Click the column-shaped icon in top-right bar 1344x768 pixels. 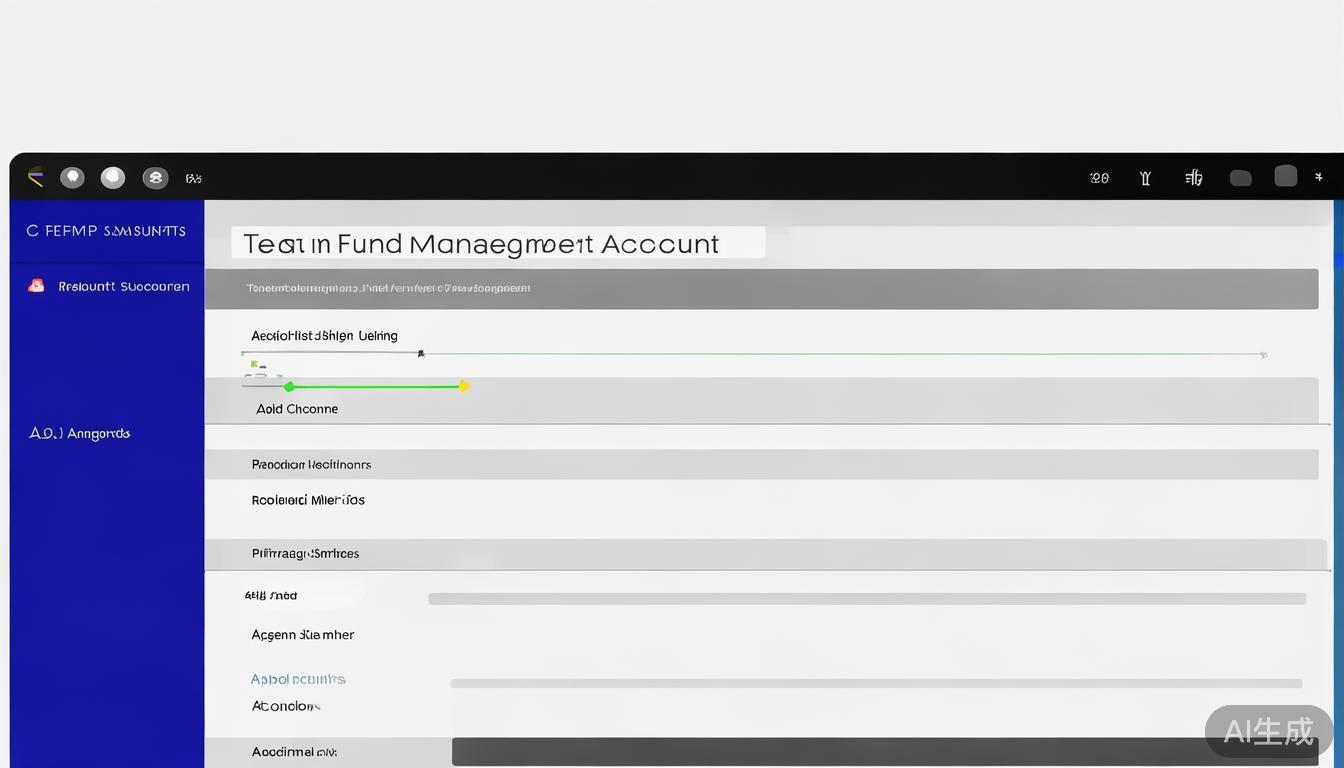(x=1145, y=178)
